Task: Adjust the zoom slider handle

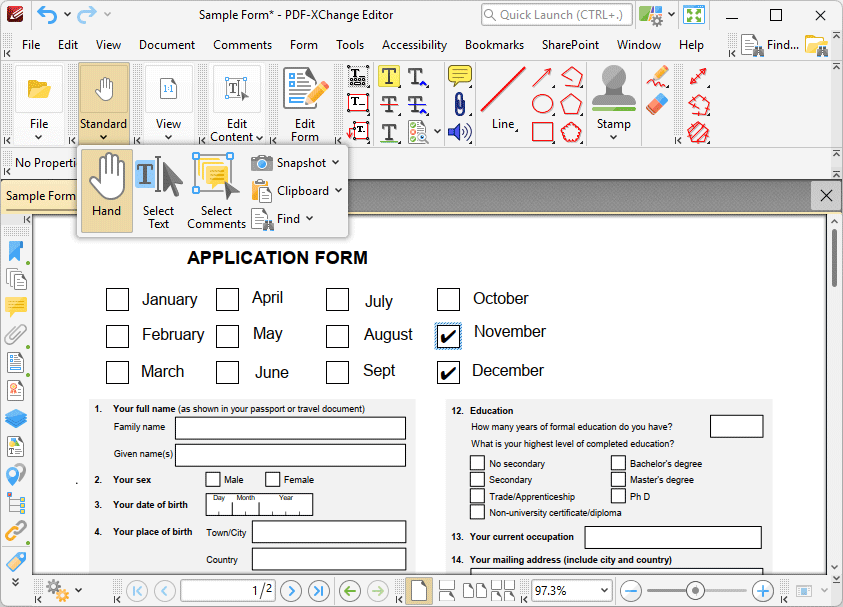Action: pyautogui.click(x=695, y=591)
